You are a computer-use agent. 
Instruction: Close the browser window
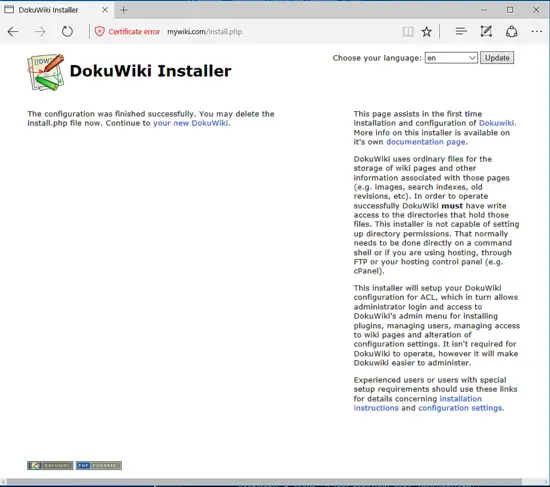pos(536,10)
